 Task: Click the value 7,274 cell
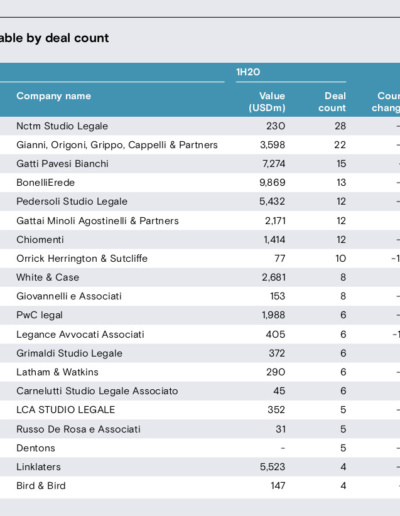pos(273,164)
